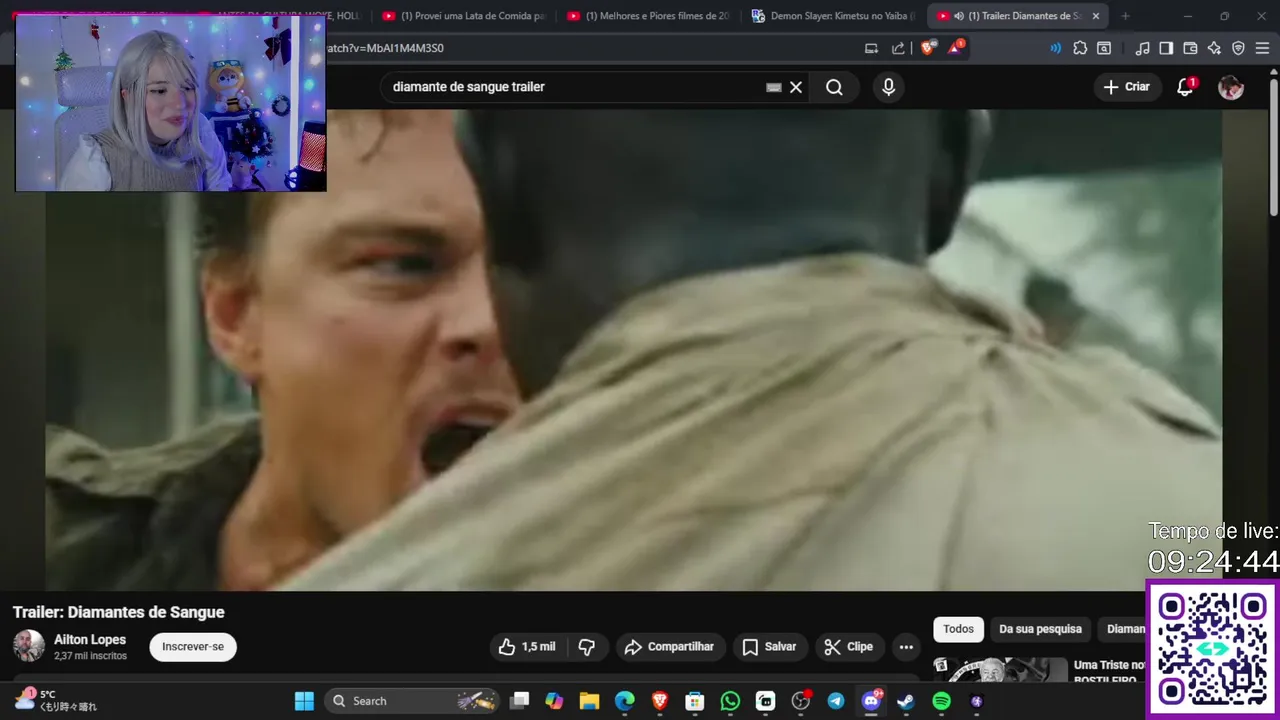The image size is (1280, 720).
Task: Click the Compartilhar share button
Action: (x=670, y=647)
